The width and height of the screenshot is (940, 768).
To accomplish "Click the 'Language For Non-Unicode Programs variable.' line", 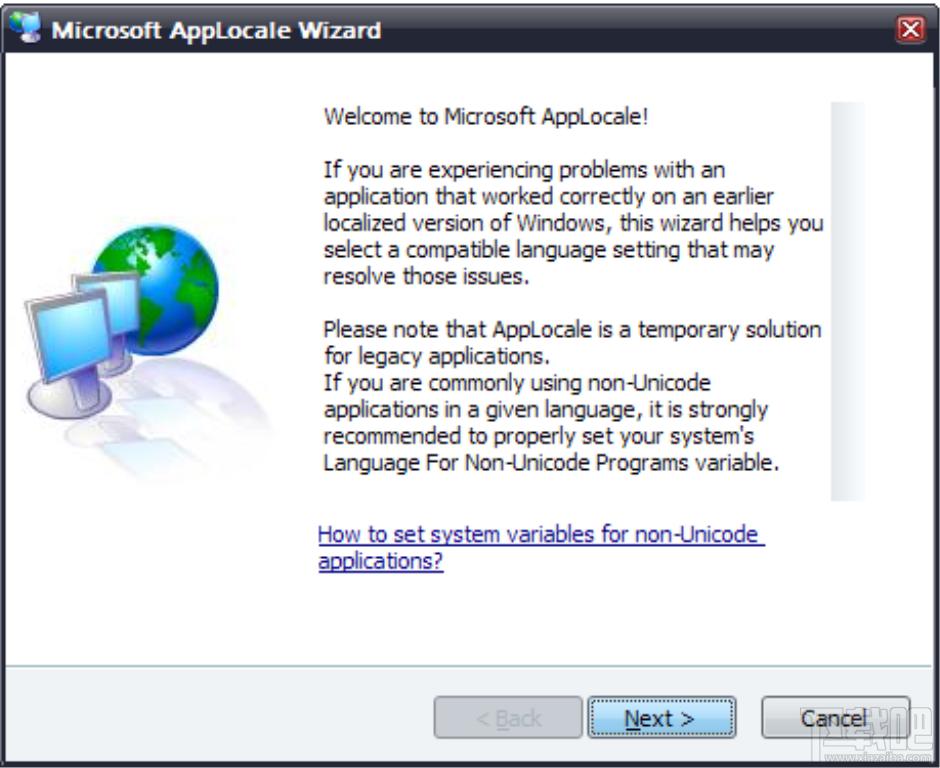I will tap(551, 463).
